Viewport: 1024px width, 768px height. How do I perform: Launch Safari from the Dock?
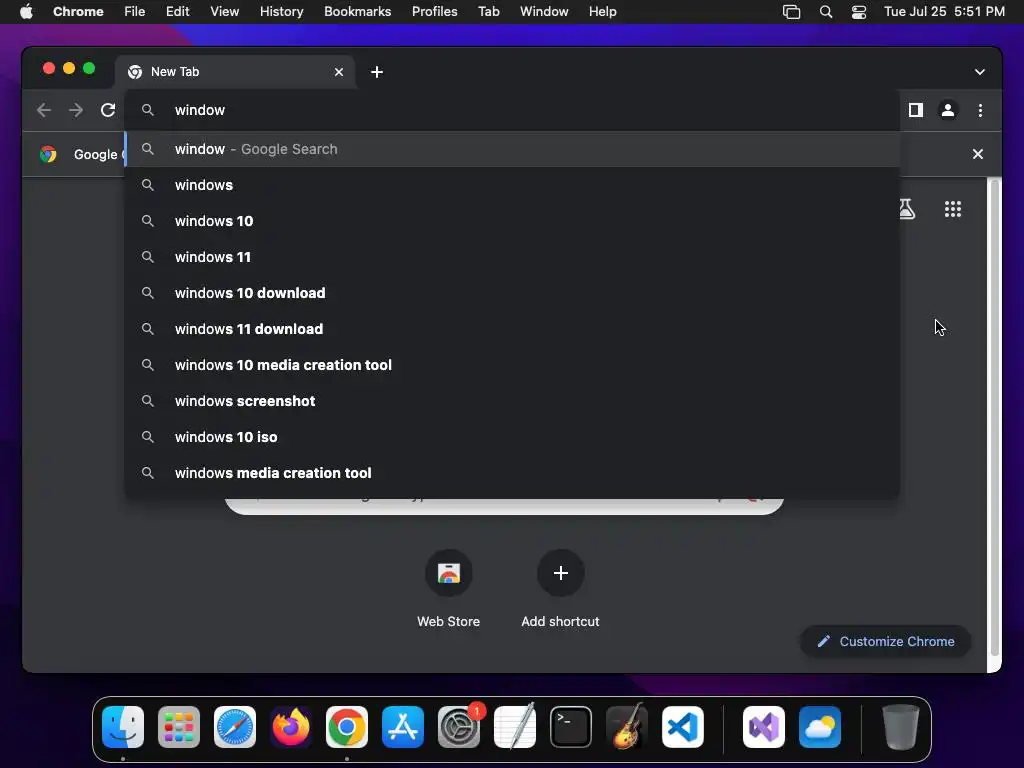(x=235, y=727)
